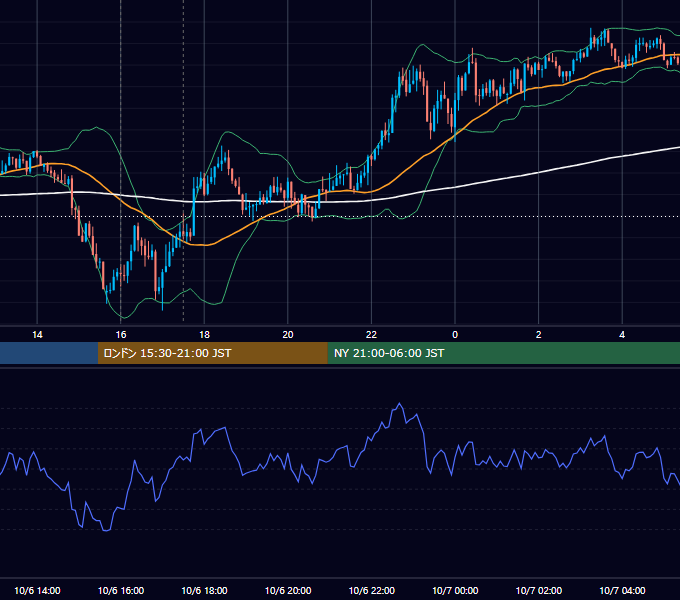Image resolution: width=680 pixels, height=600 pixels.
Task: Click the hour label 0 on price chart axis
Action: point(455,335)
